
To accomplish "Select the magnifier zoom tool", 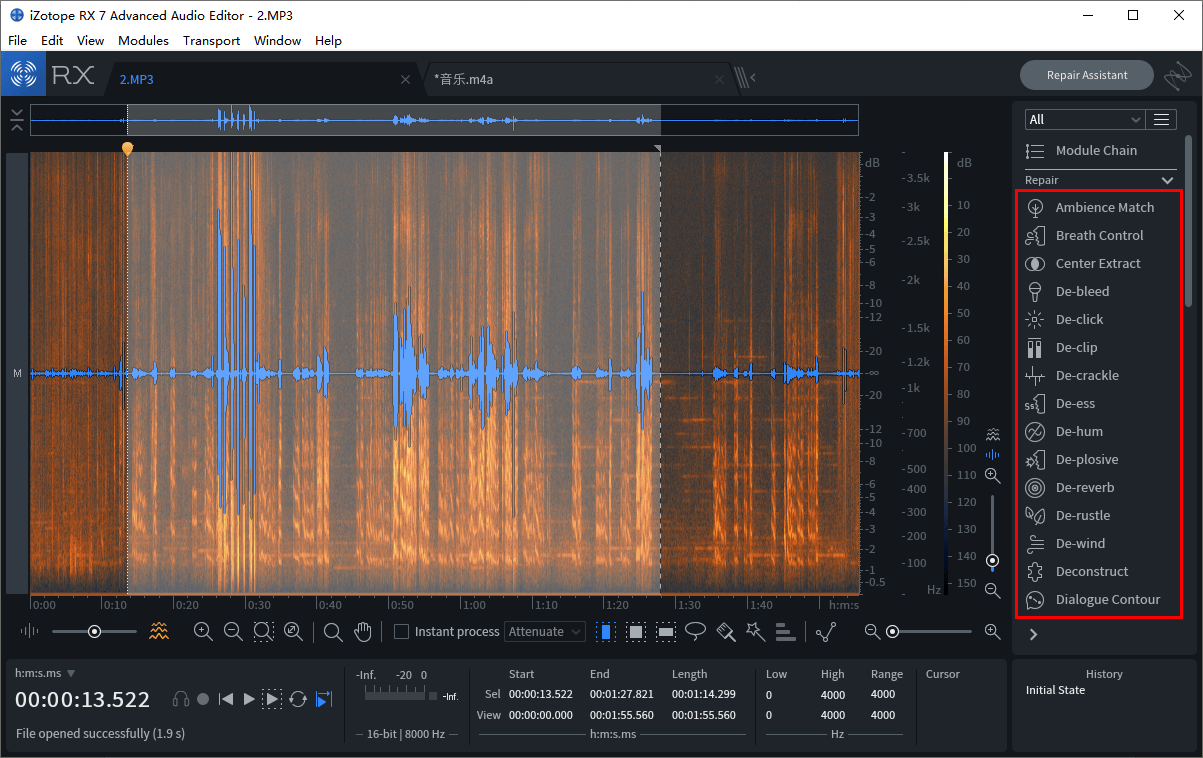I will pyautogui.click(x=333, y=631).
